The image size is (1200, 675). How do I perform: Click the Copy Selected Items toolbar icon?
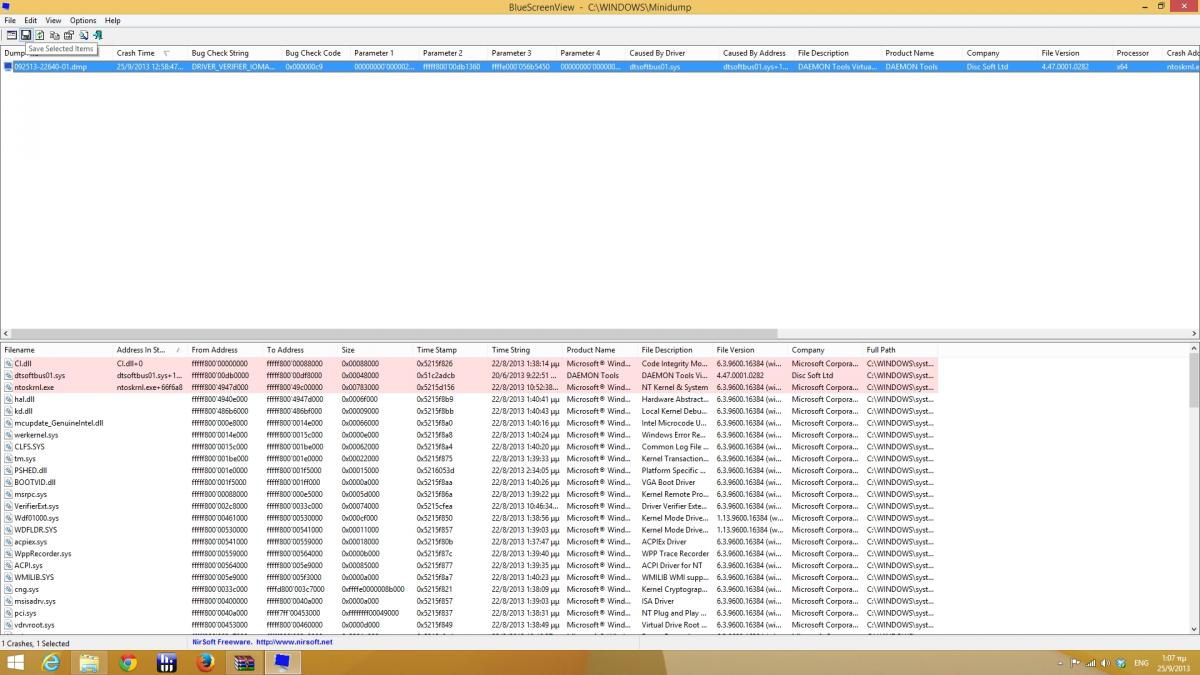pos(55,35)
